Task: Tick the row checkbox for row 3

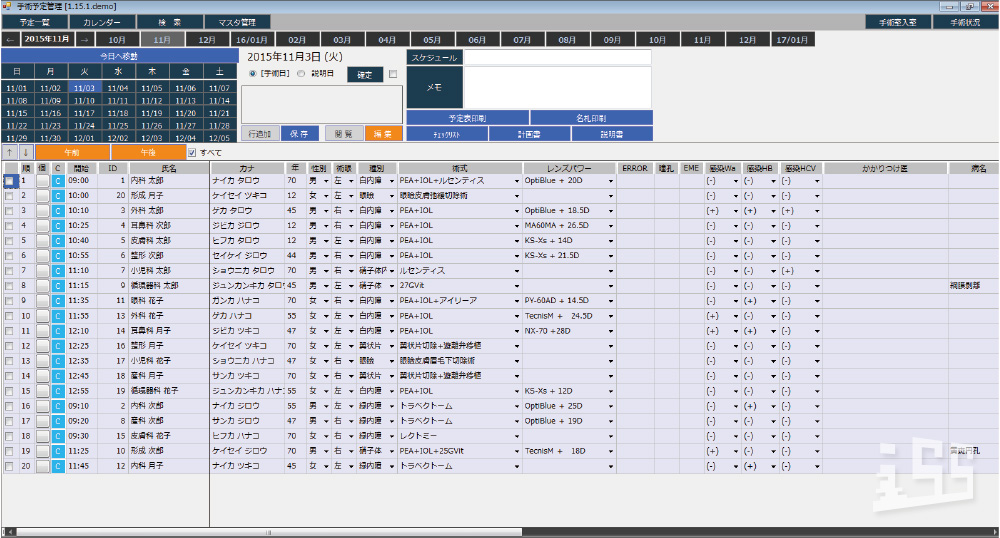Action: (9, 211)
